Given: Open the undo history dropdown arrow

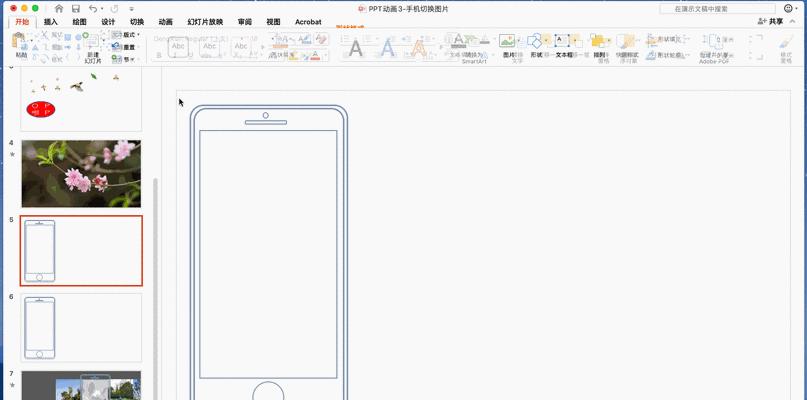Looking at the screenshot, I should coord(102,9).
